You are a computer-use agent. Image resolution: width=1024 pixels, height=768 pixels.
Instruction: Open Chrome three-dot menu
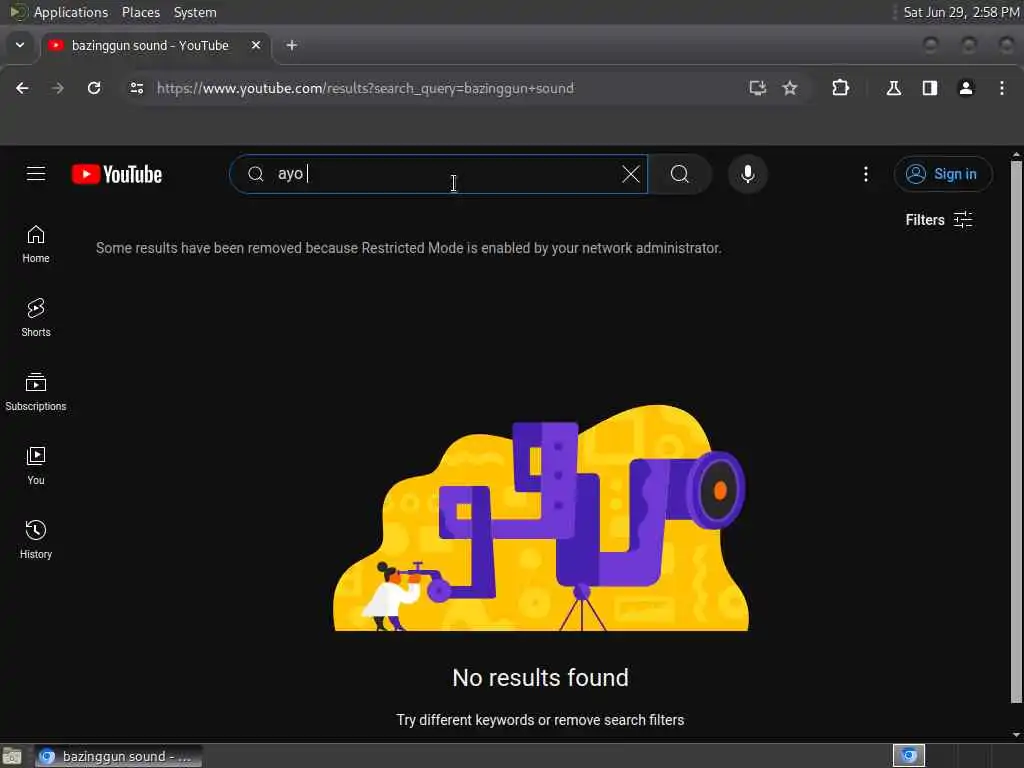click(x=1002, y=88)
